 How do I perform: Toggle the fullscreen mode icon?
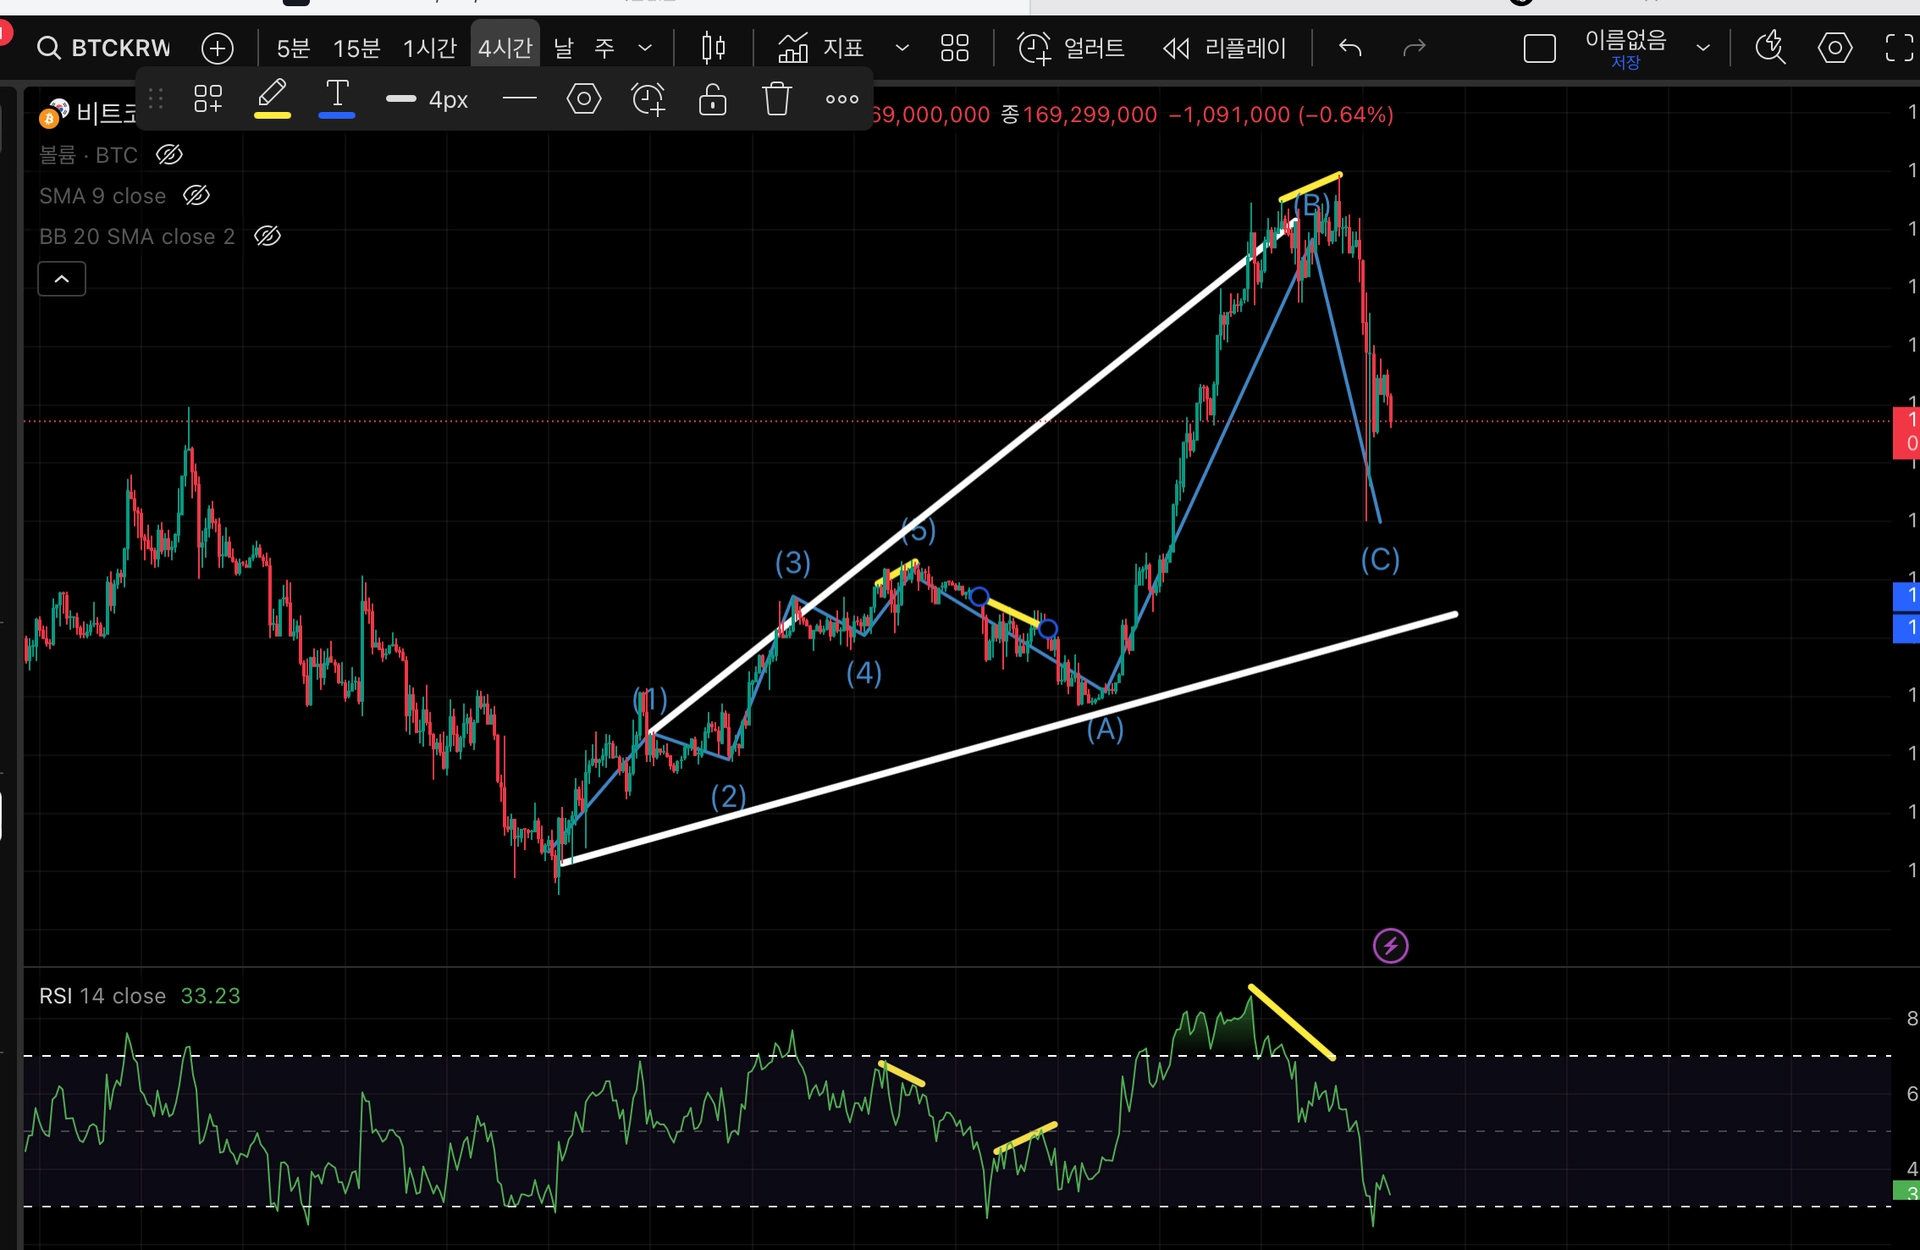click(x=1898, y=48)
